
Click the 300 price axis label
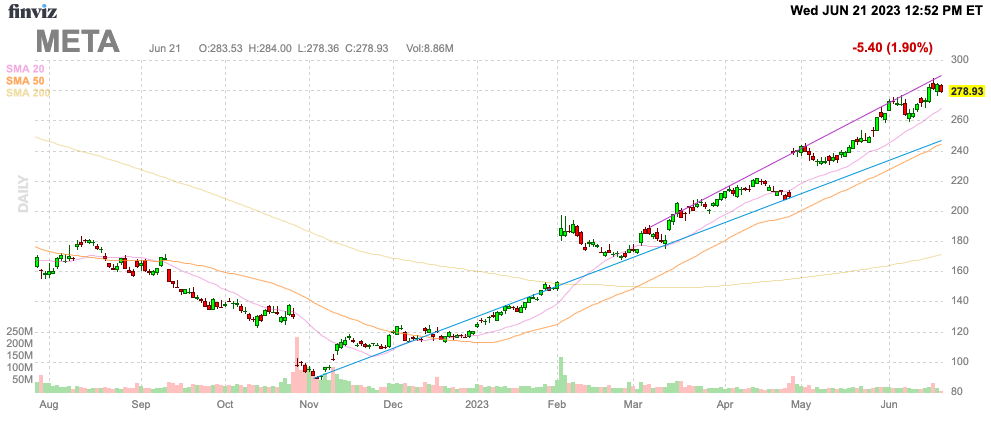point(960,60)
